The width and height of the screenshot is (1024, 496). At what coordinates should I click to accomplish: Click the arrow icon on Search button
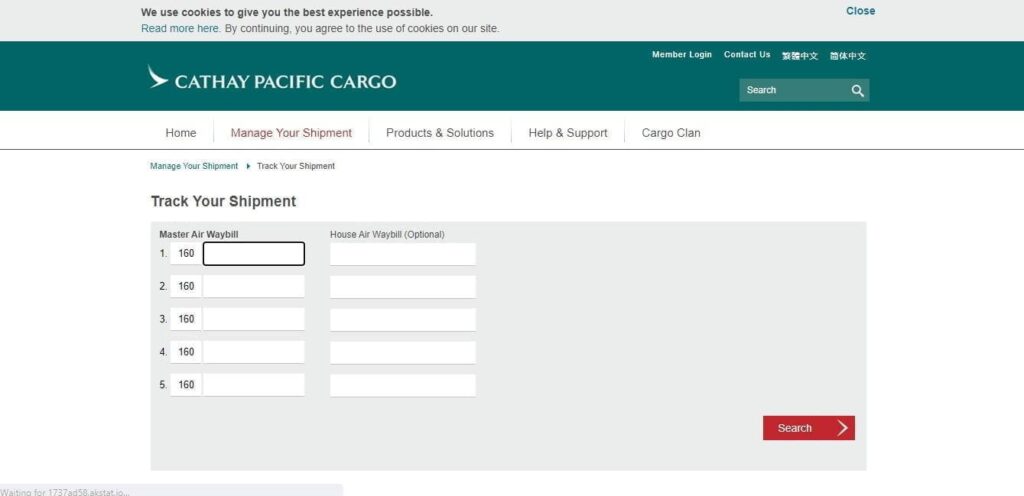(x=842, y=428)
